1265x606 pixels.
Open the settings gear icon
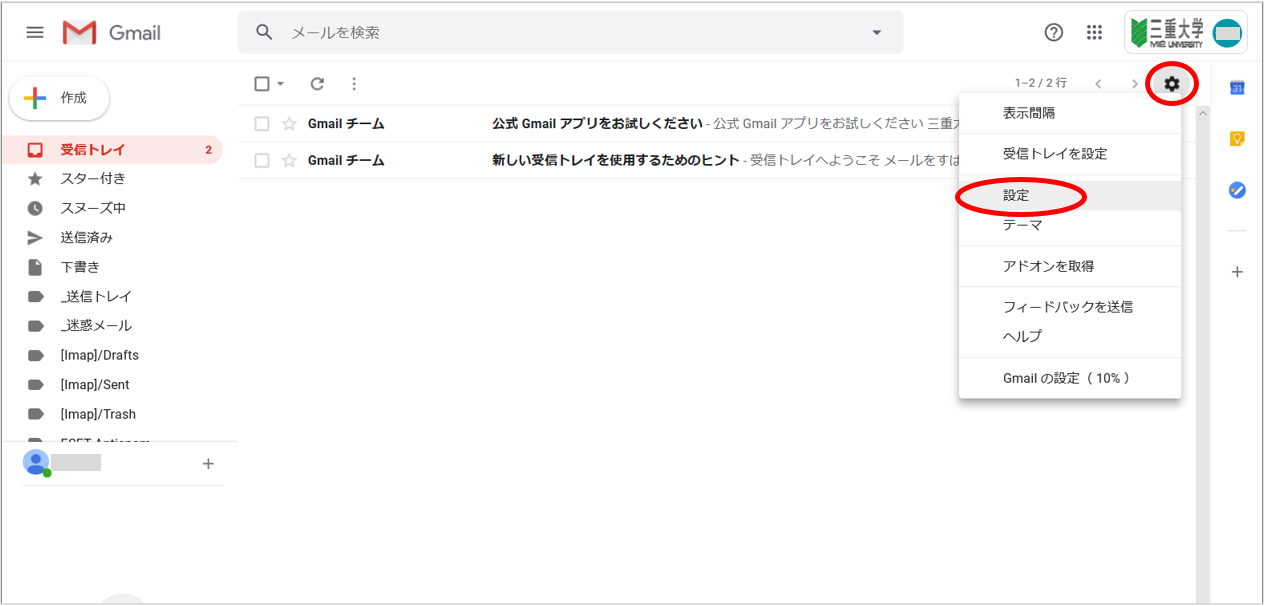[1172, 84]
